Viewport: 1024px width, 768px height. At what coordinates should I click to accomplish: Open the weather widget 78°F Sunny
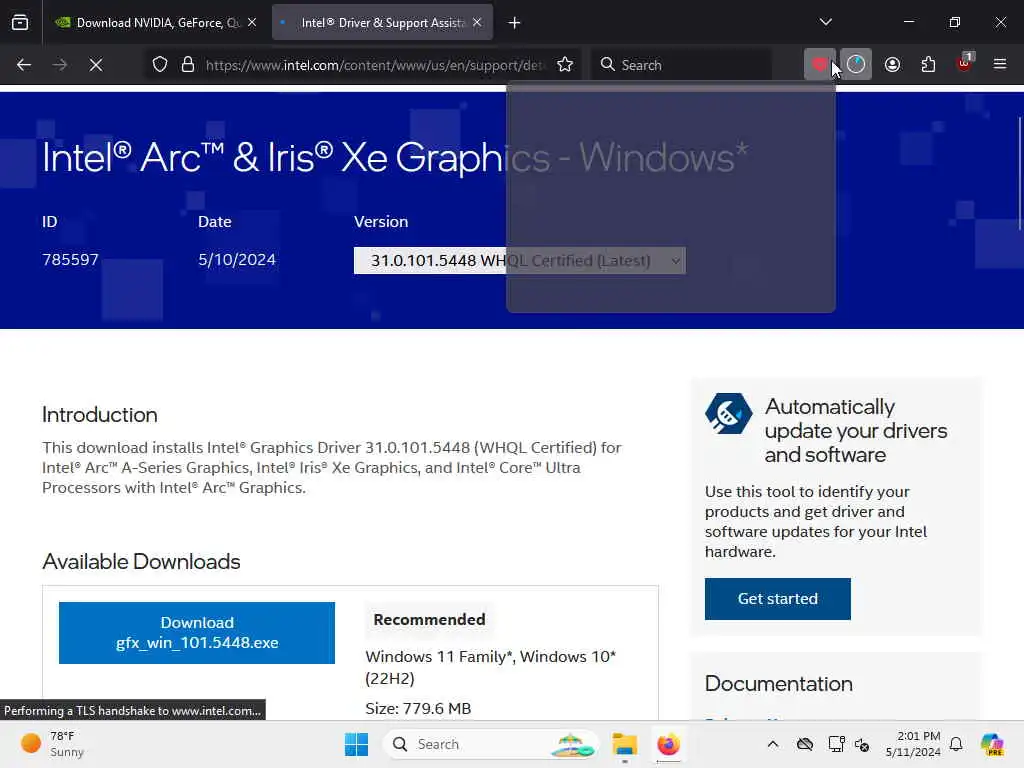(x=53, y=744)
